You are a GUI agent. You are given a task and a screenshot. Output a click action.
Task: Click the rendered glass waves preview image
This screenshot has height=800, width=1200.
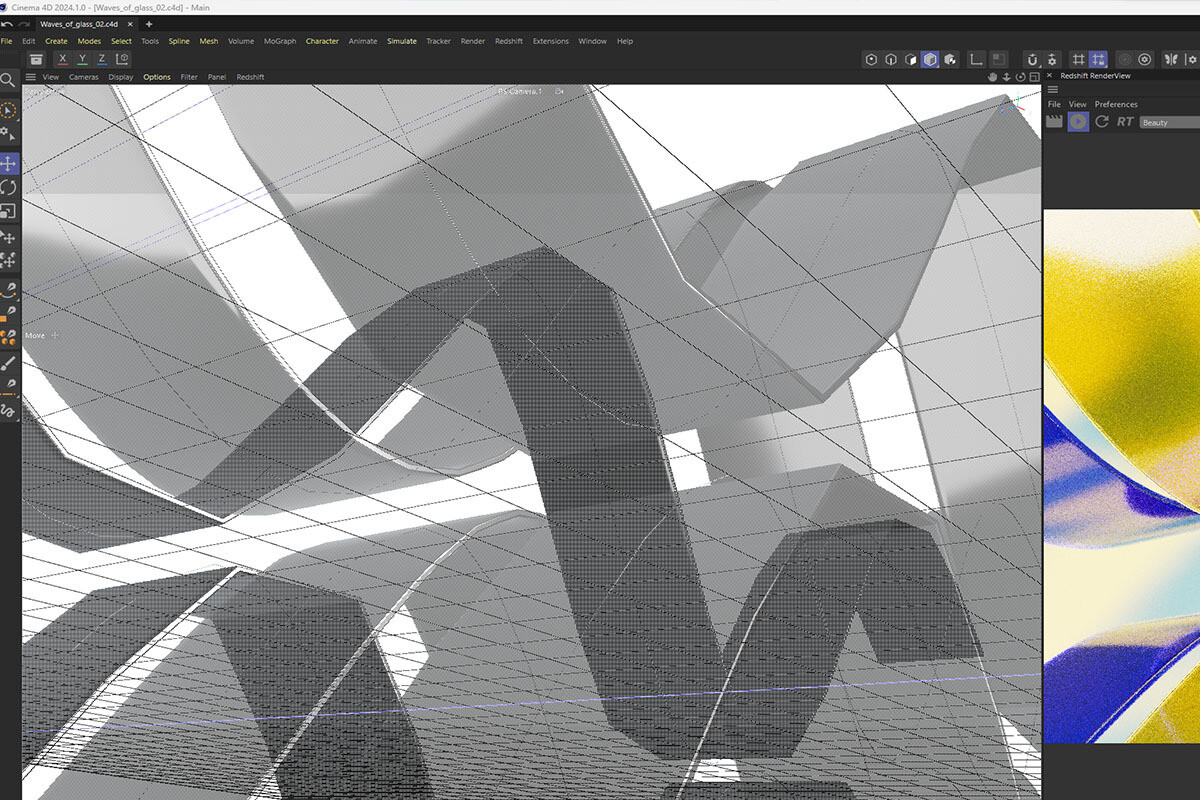pyautogui.click(x=1122, y=476)
